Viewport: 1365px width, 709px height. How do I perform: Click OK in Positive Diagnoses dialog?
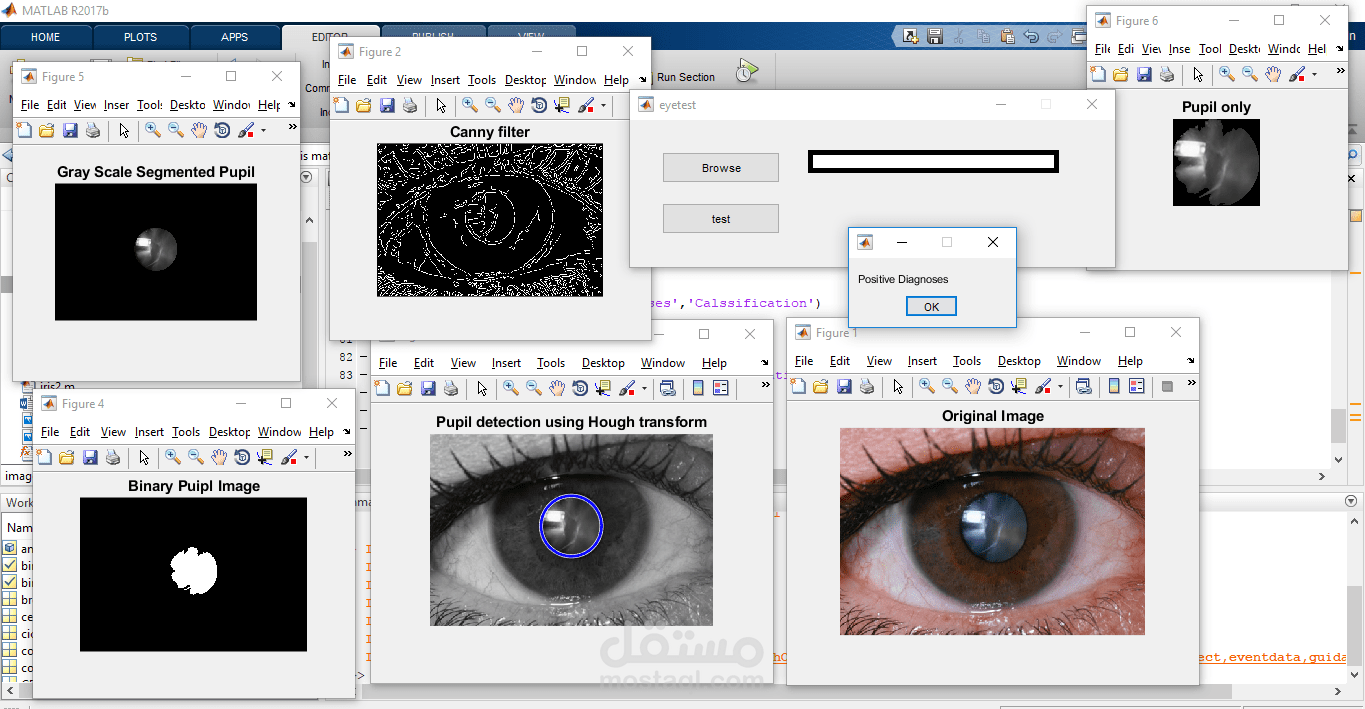click(931, 306)
